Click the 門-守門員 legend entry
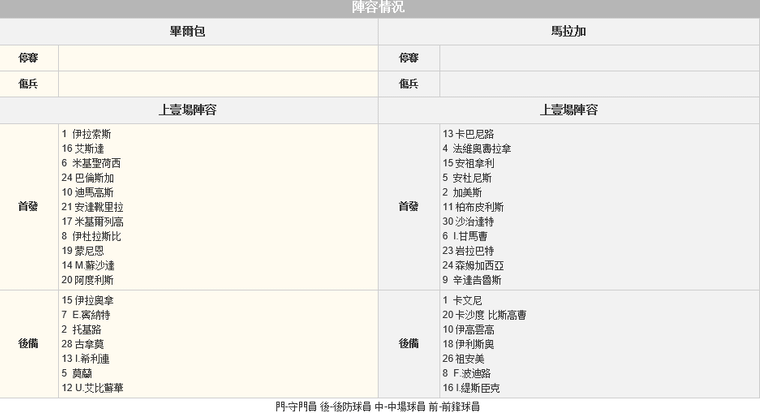Screen dimensions: 760x413 pyautogui.click(x=296, y=407)
